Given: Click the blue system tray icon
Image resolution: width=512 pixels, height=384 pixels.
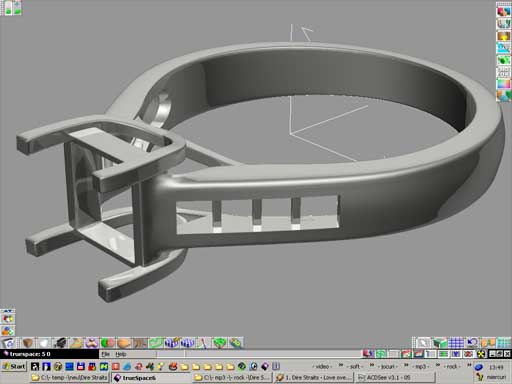Looking at the screenshot, I should [x=479, y=367].
